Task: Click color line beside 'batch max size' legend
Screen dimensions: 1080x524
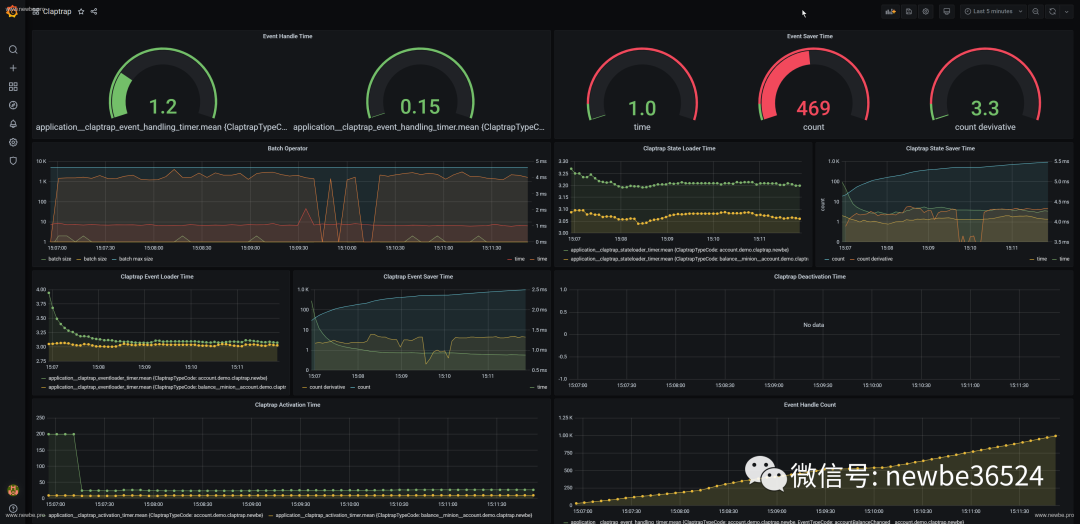Action: (x=114, y=259)
